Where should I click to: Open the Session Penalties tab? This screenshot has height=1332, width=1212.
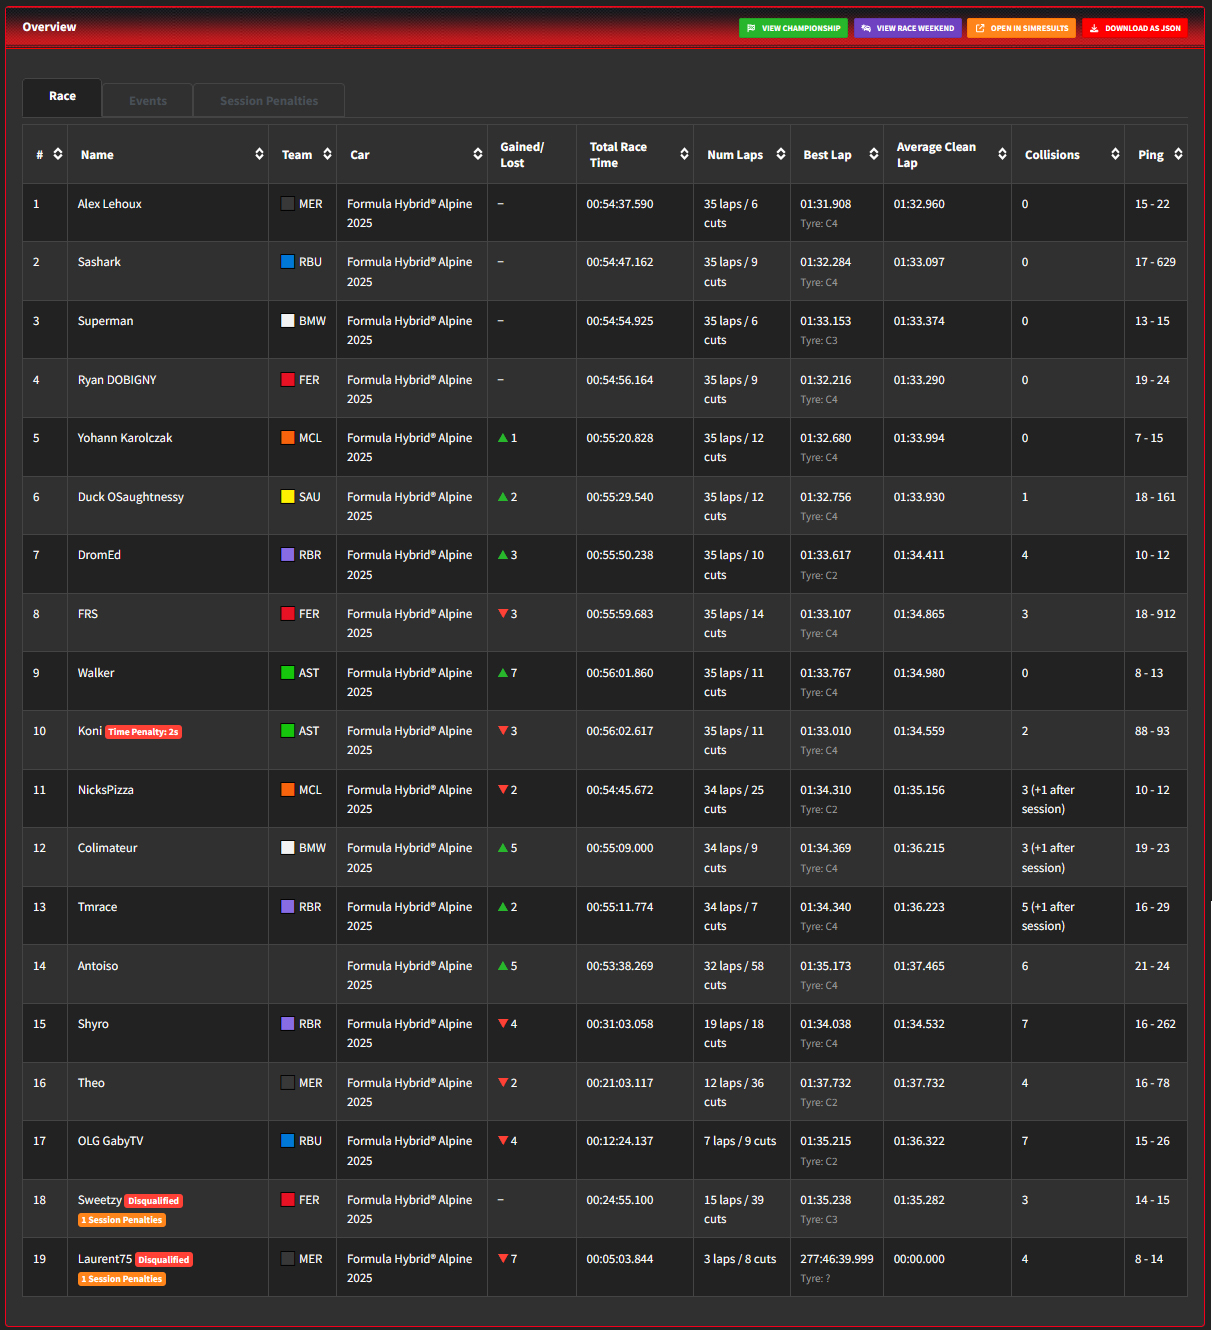pos(269,101)
